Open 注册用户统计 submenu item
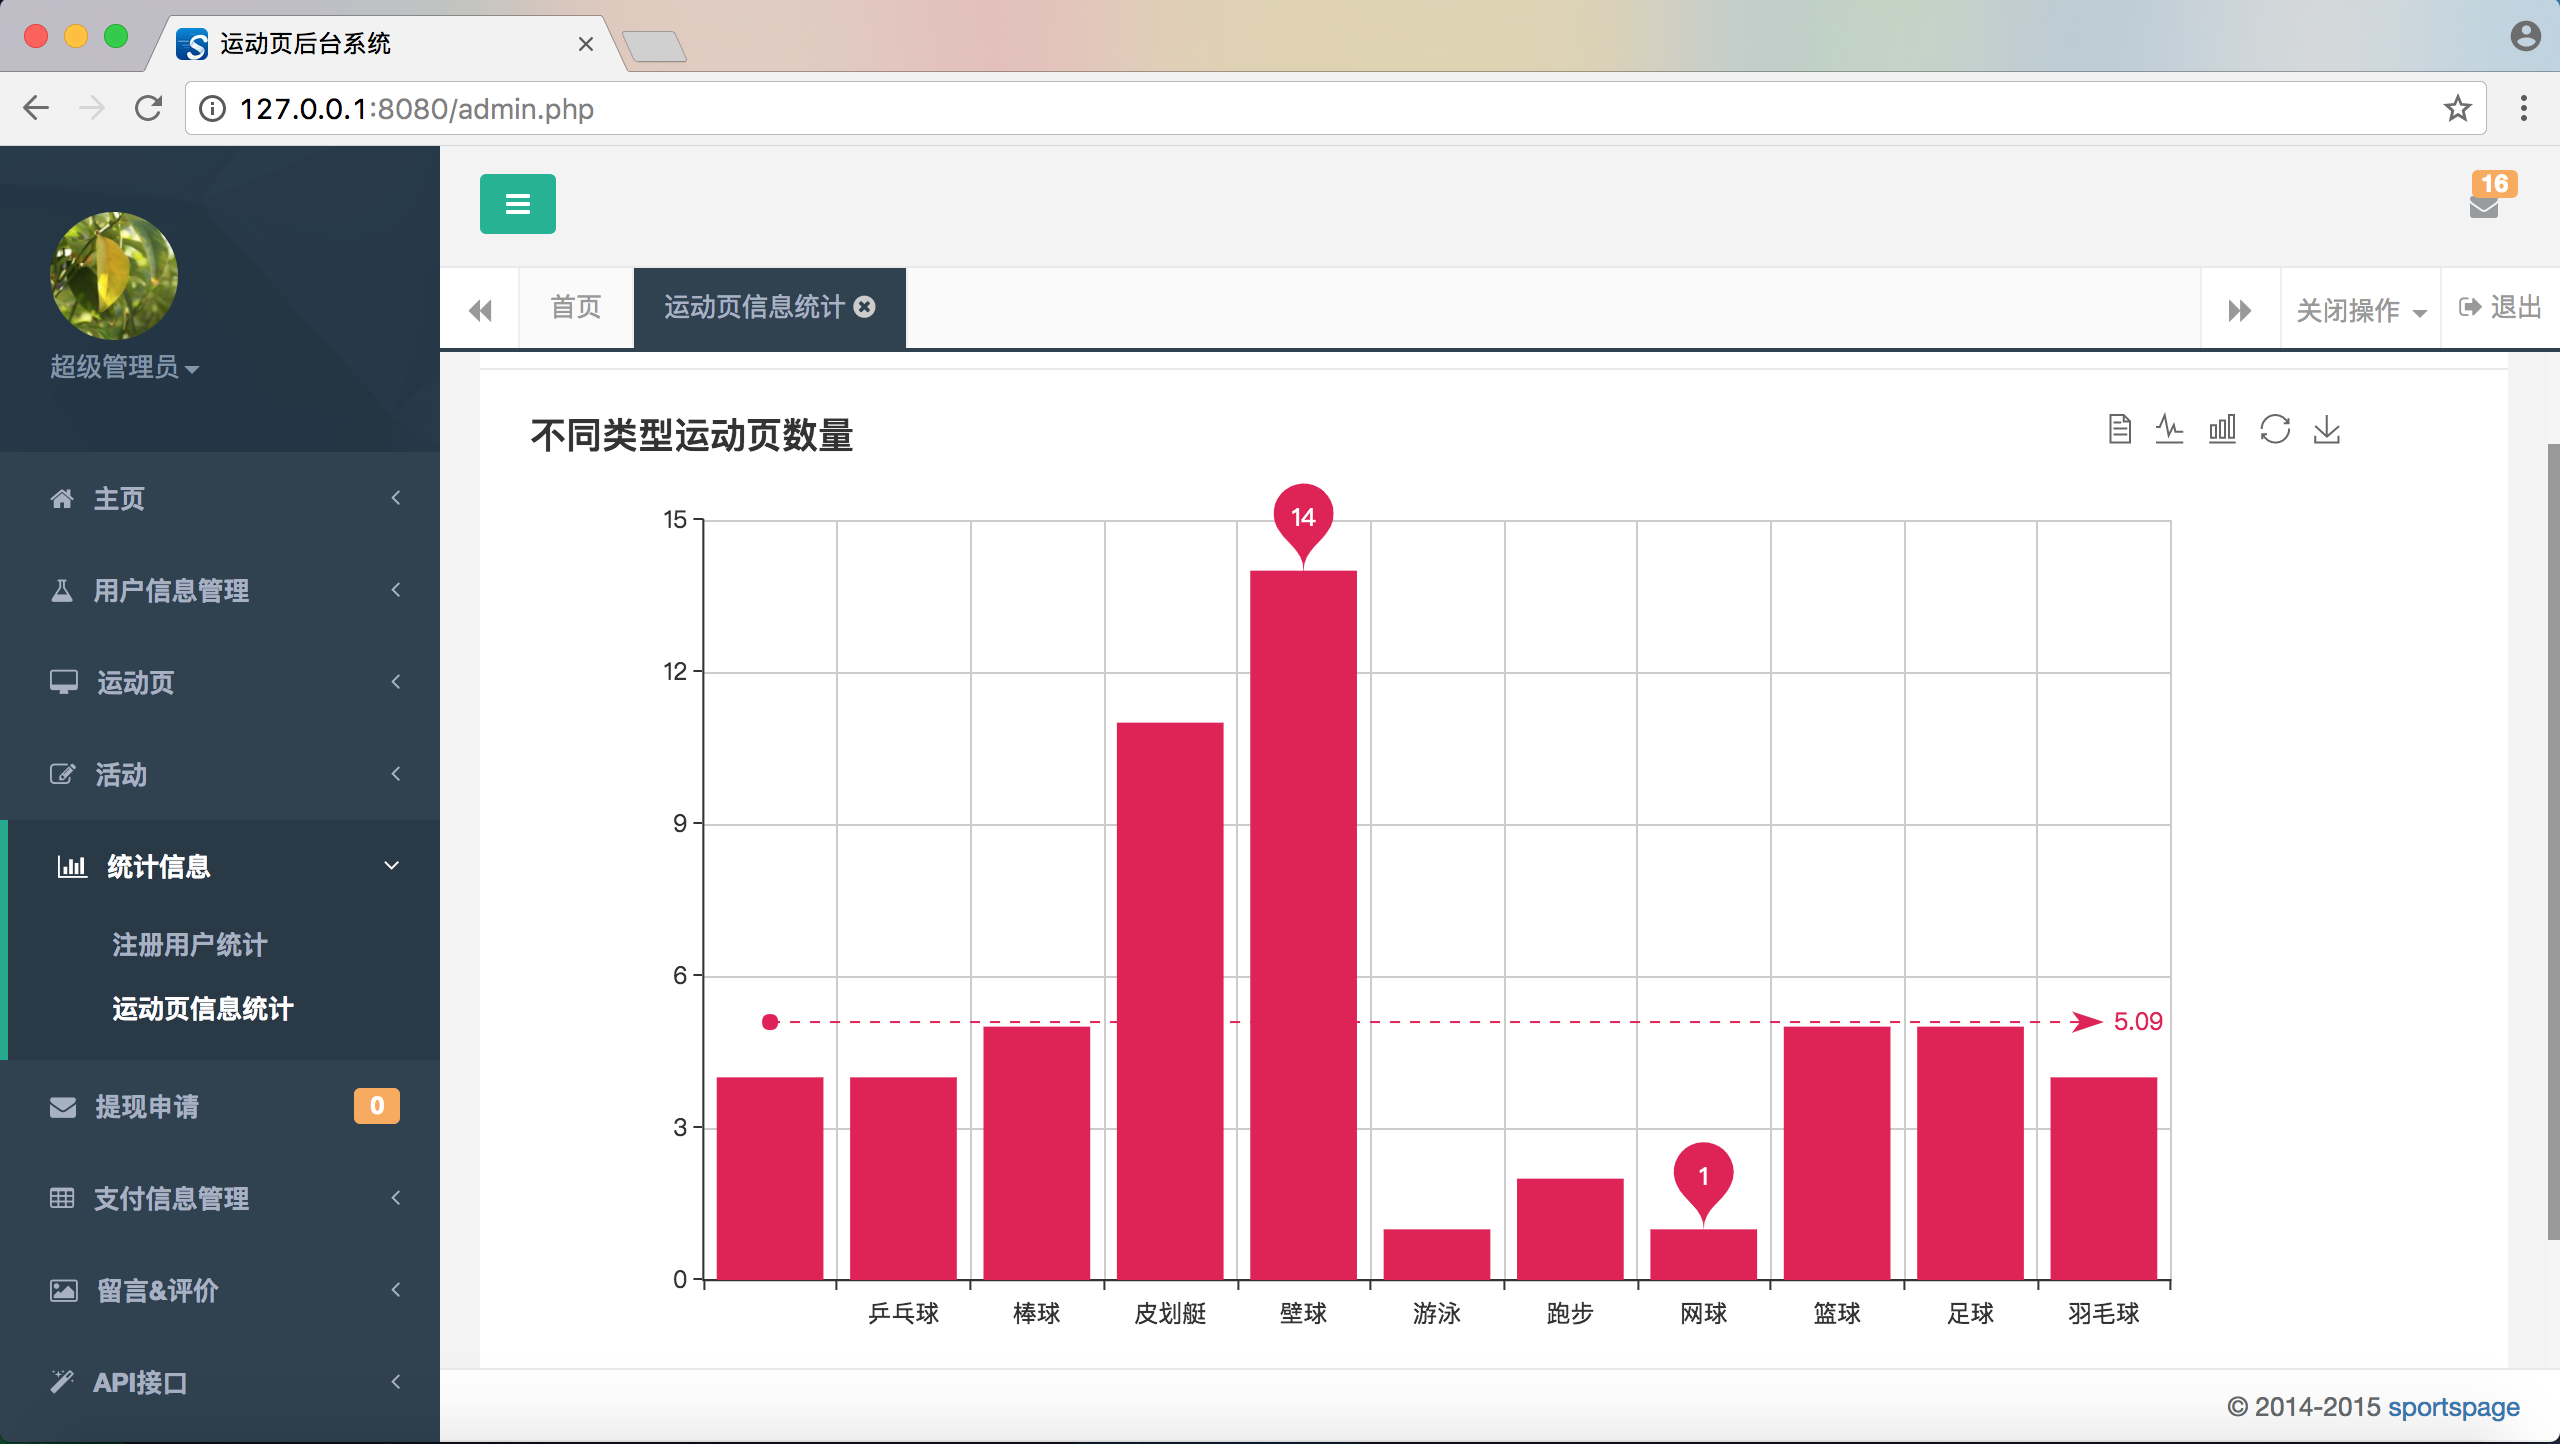Image resolution: width=2560 pixels, height=1444 pixels. 190,944
